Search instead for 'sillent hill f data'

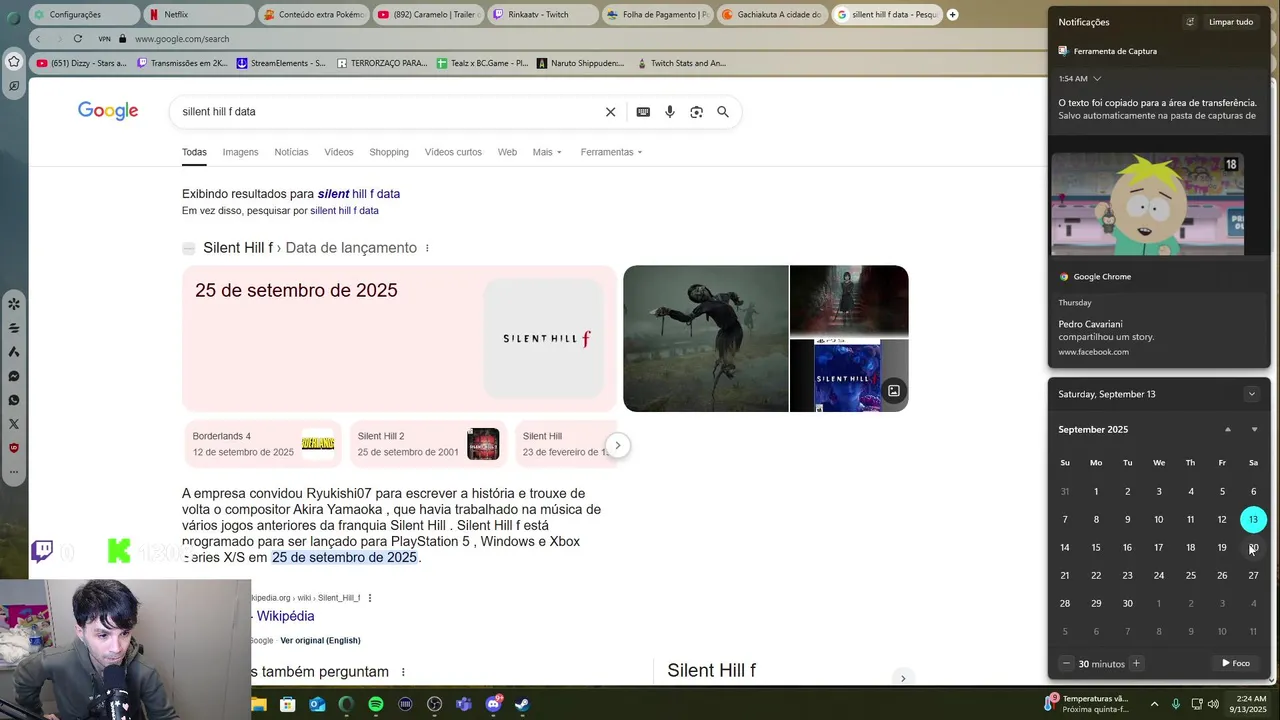pos(344,211)
